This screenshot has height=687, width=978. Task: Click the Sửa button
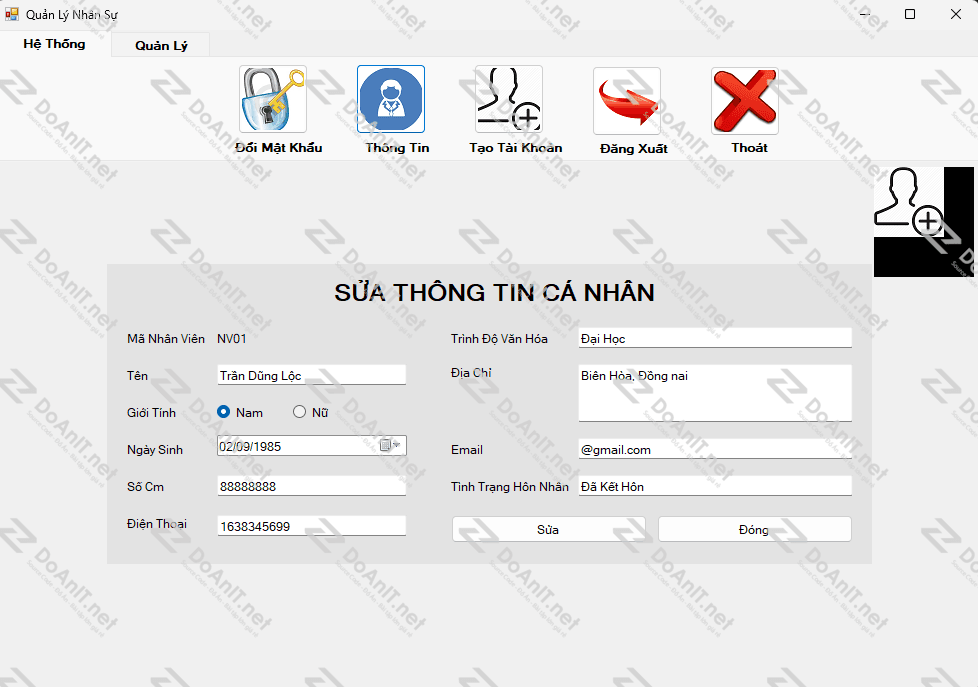point(548,529)
